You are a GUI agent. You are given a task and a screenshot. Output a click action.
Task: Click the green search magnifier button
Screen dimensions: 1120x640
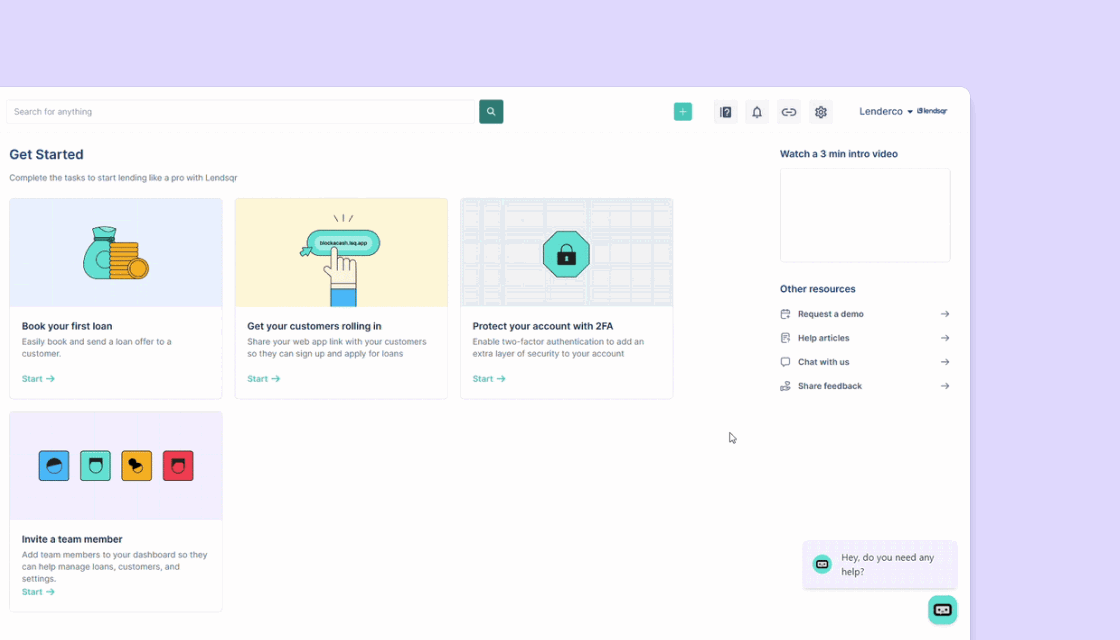pyautogui.click(x=491, y=112)
